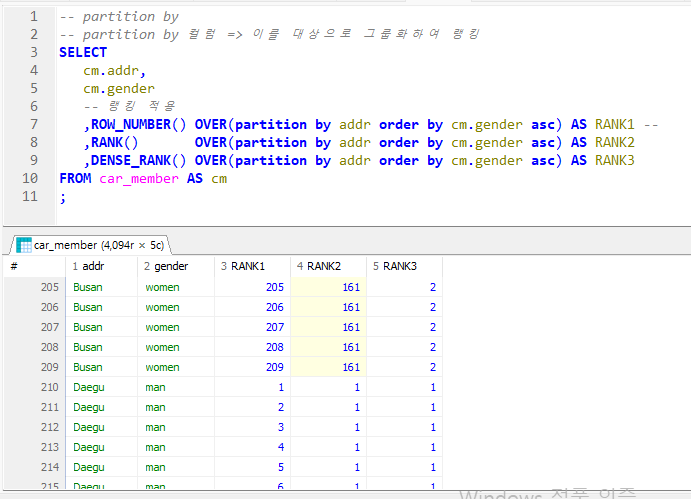The height and width of the screenshot is (499, 691).
Task: Select the car_member result tab
Action: (90, 245)
